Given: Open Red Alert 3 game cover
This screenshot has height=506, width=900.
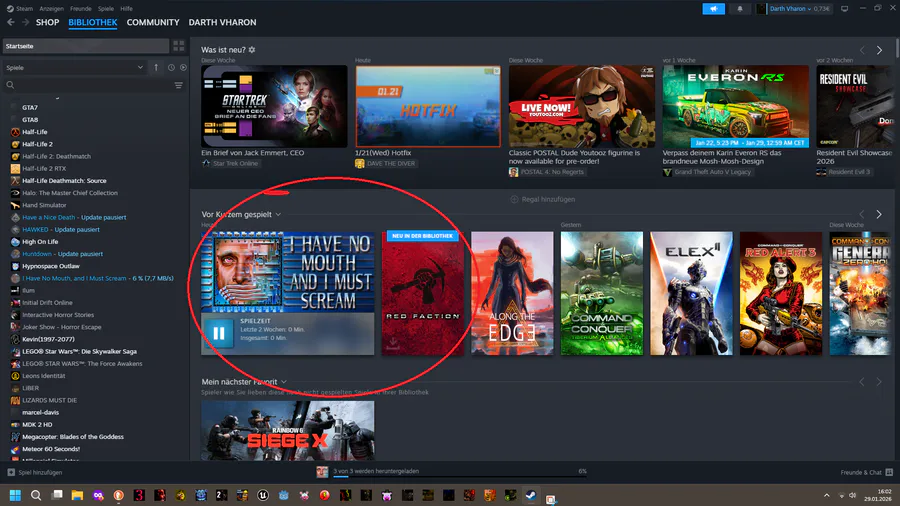Looking at the screenshot, I should click(781, 293).
